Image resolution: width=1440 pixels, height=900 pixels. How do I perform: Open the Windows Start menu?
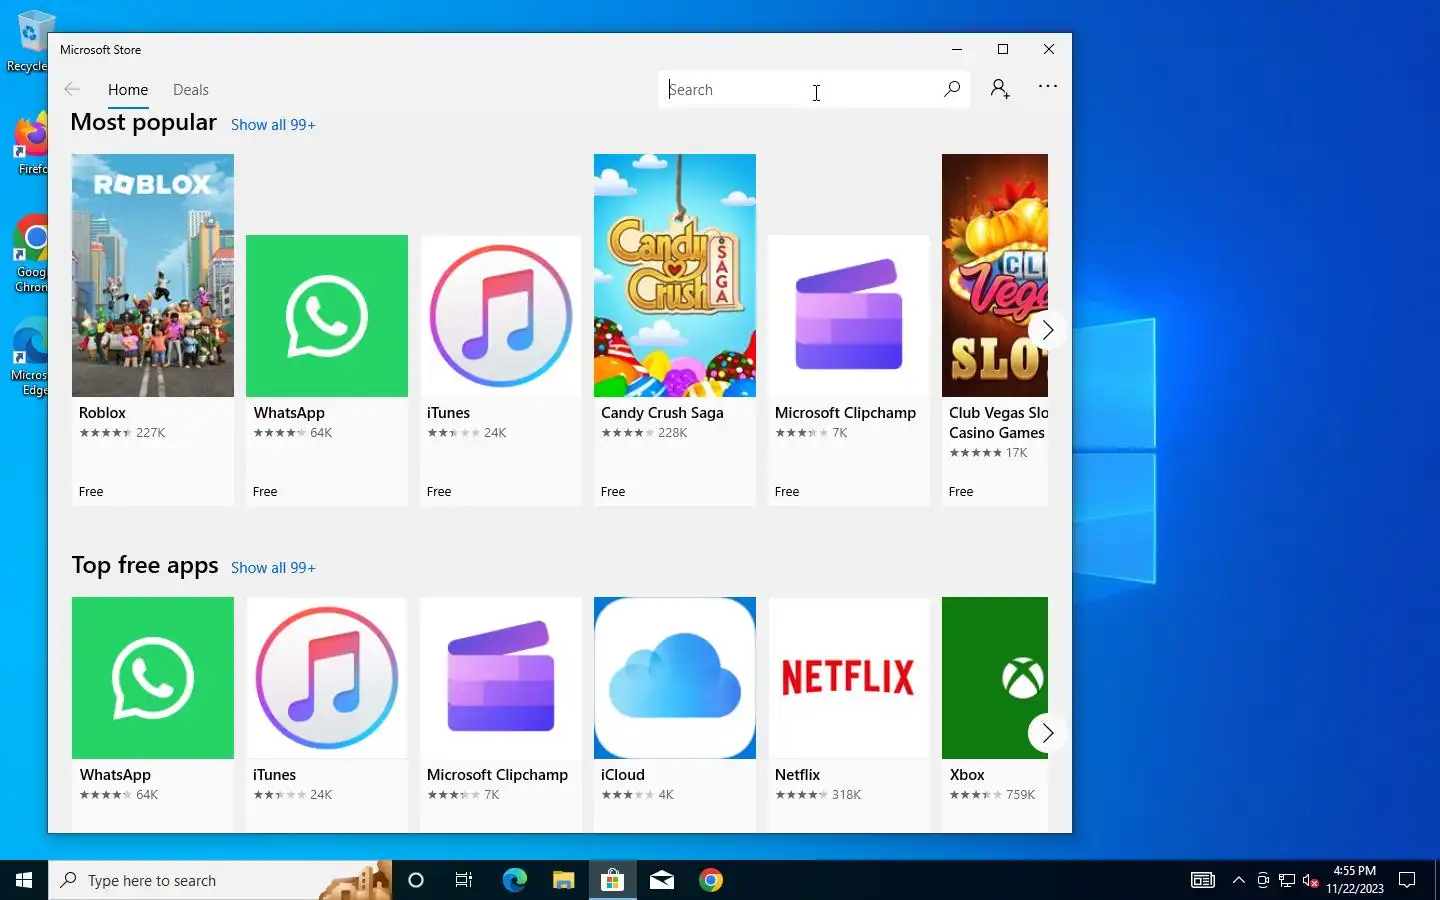click(24, 880)
